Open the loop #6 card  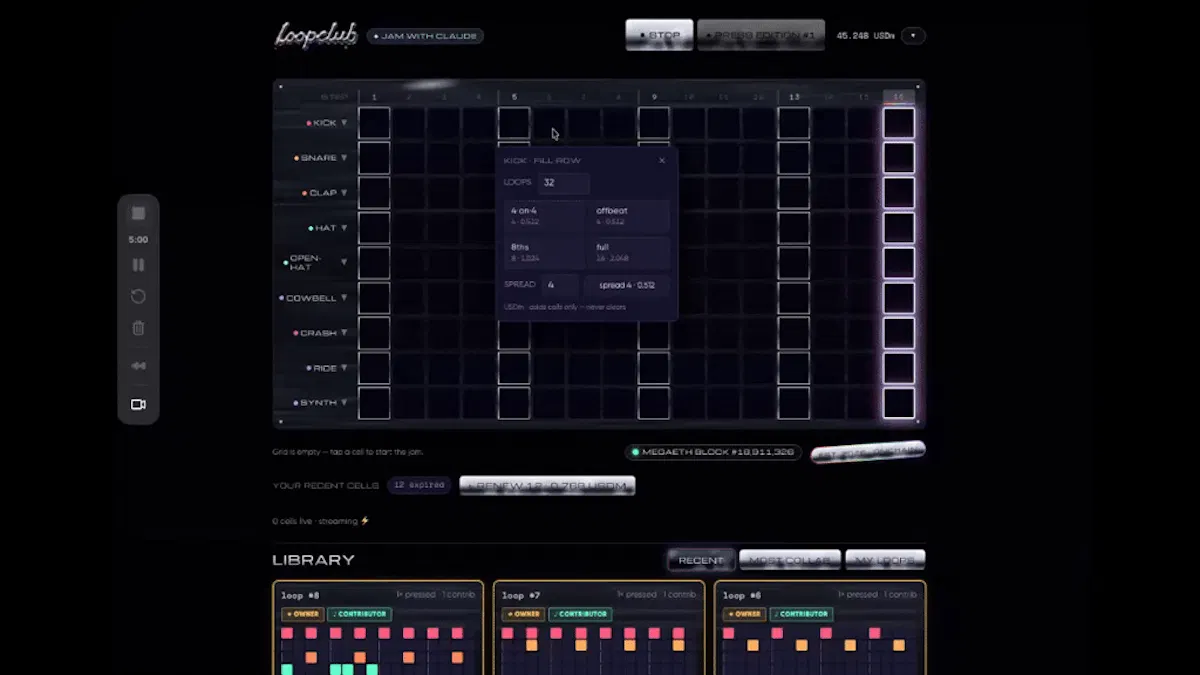[x=820, y=628]
